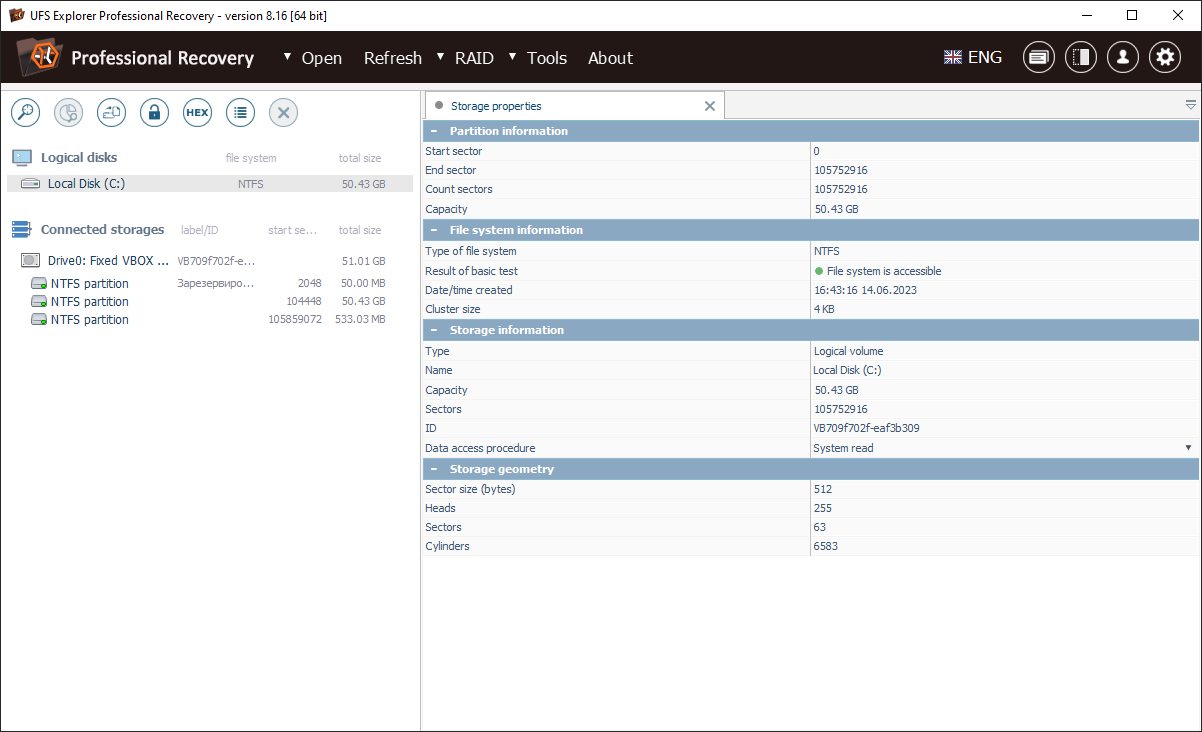Click the Refresh button

(392, 58)
